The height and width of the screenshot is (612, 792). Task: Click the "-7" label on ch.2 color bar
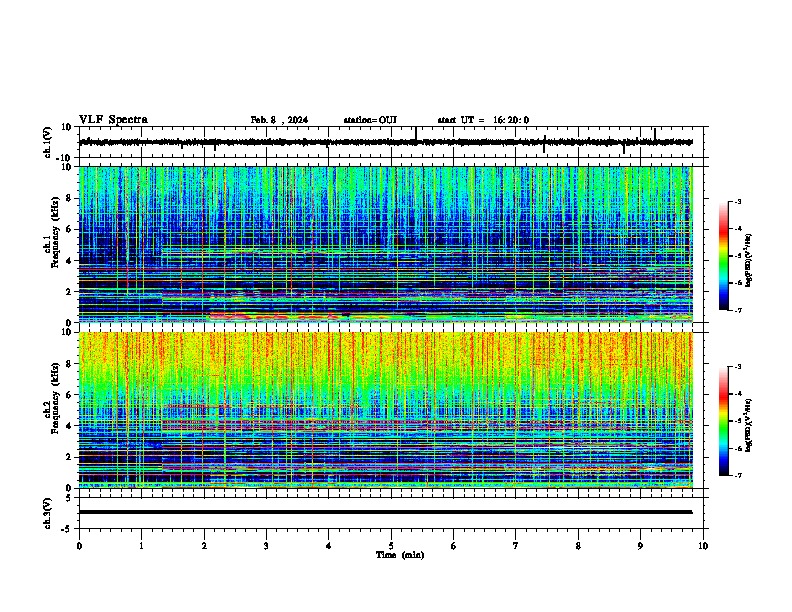coord(738,476)
